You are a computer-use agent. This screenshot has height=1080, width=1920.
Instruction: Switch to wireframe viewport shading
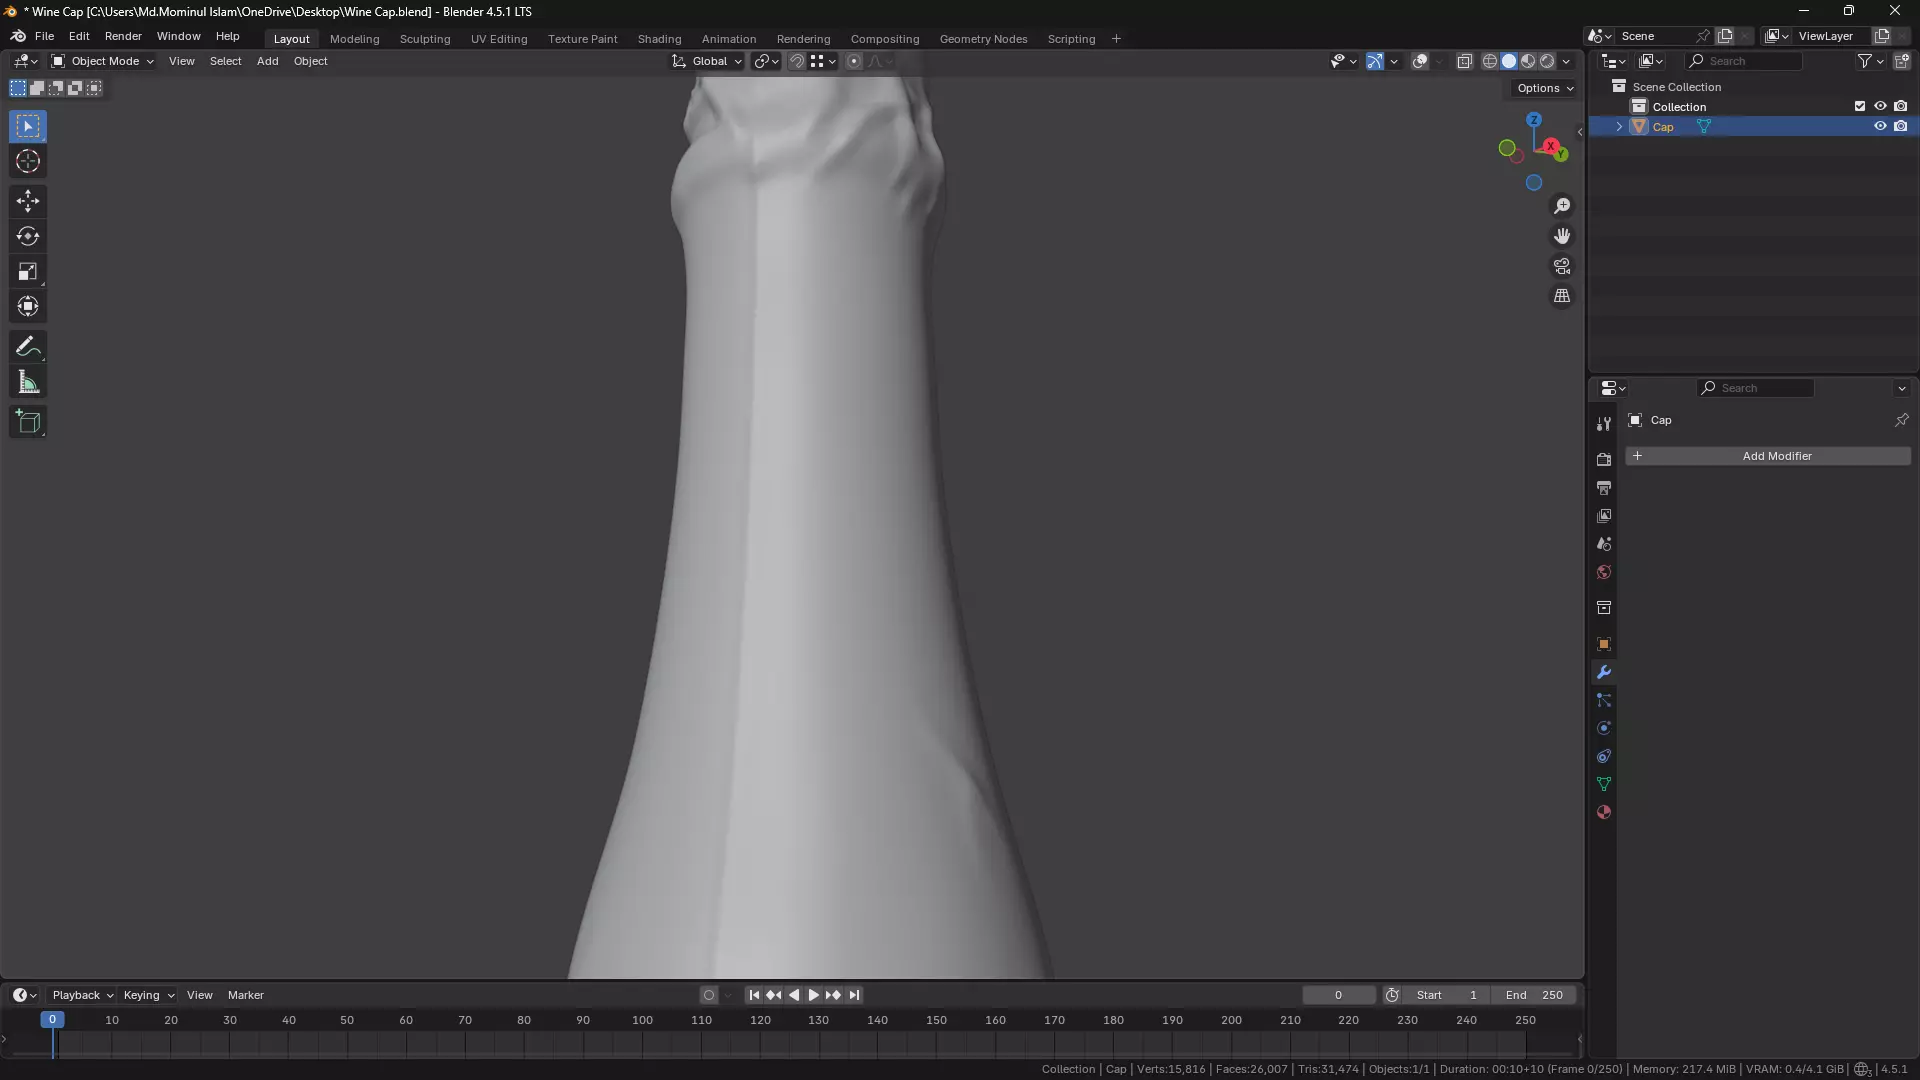click(1490, 61)
